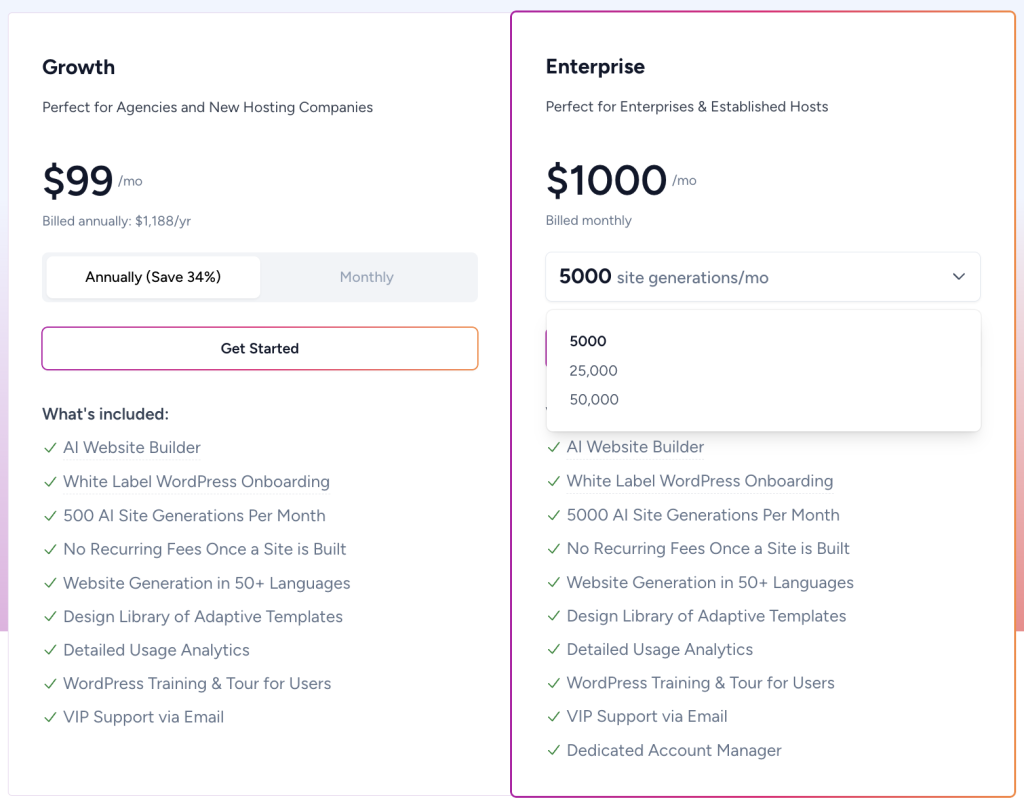Switch Growth billing to Monthly
Viewport: 1024px width, 809px height.
click(x=366, y=277)
